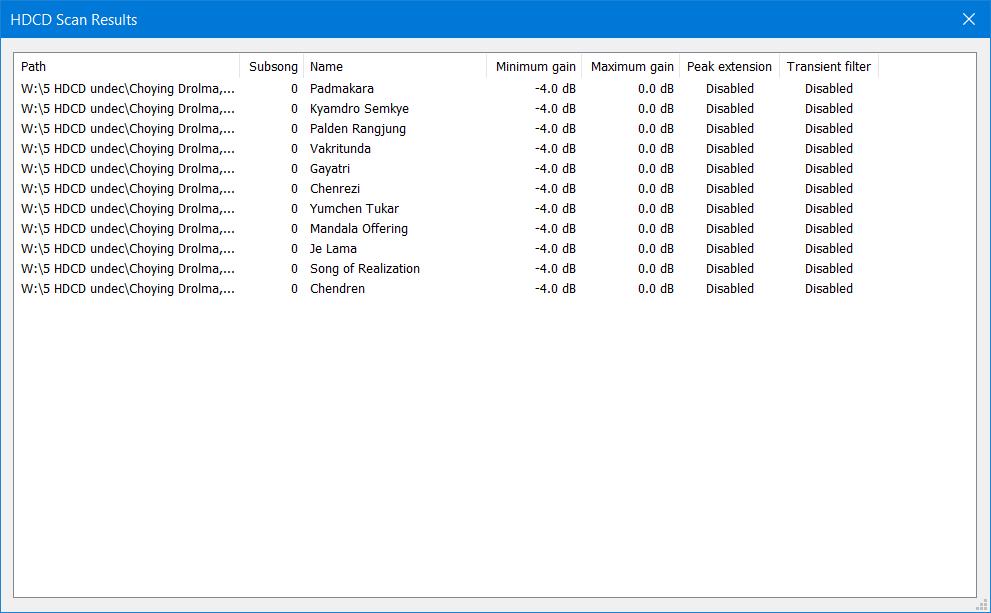The image size is (991, 613).
Task: Click the -4.0 dB value for Padmakara
Action: coord(555,88)
